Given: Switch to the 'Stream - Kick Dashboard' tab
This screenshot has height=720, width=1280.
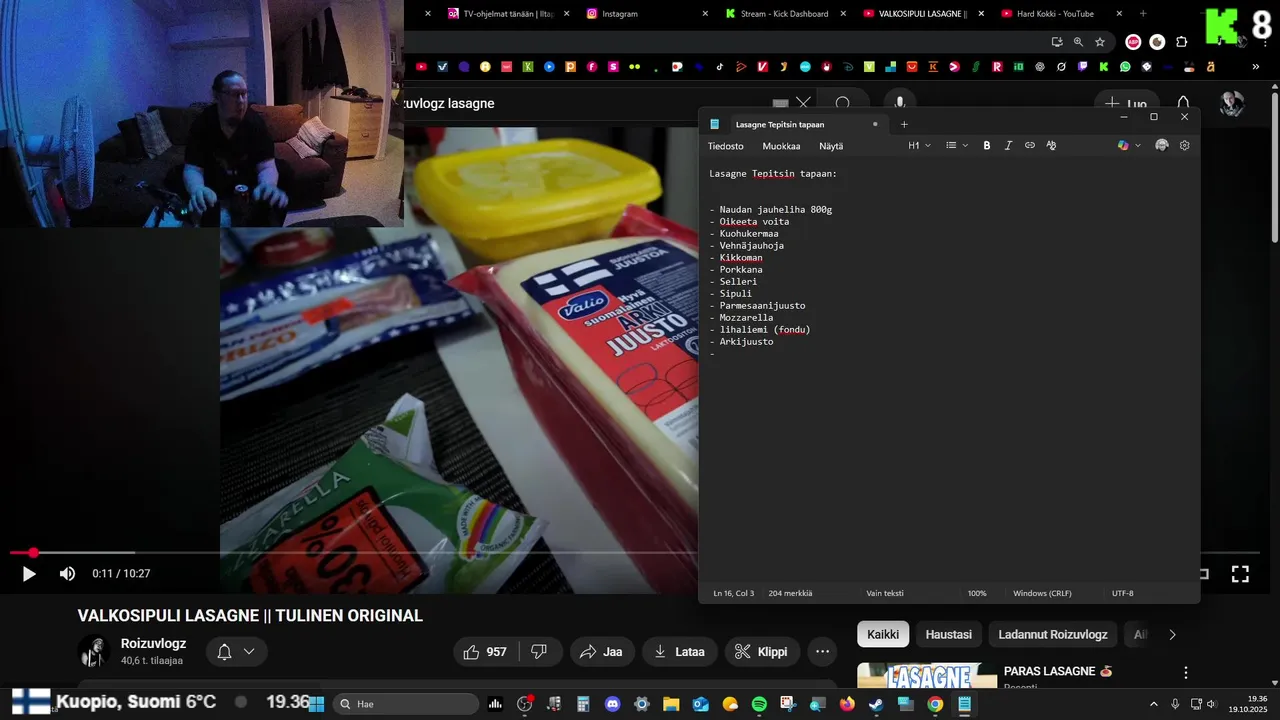Looking at the screenshot, I should (x=784, y=14).
